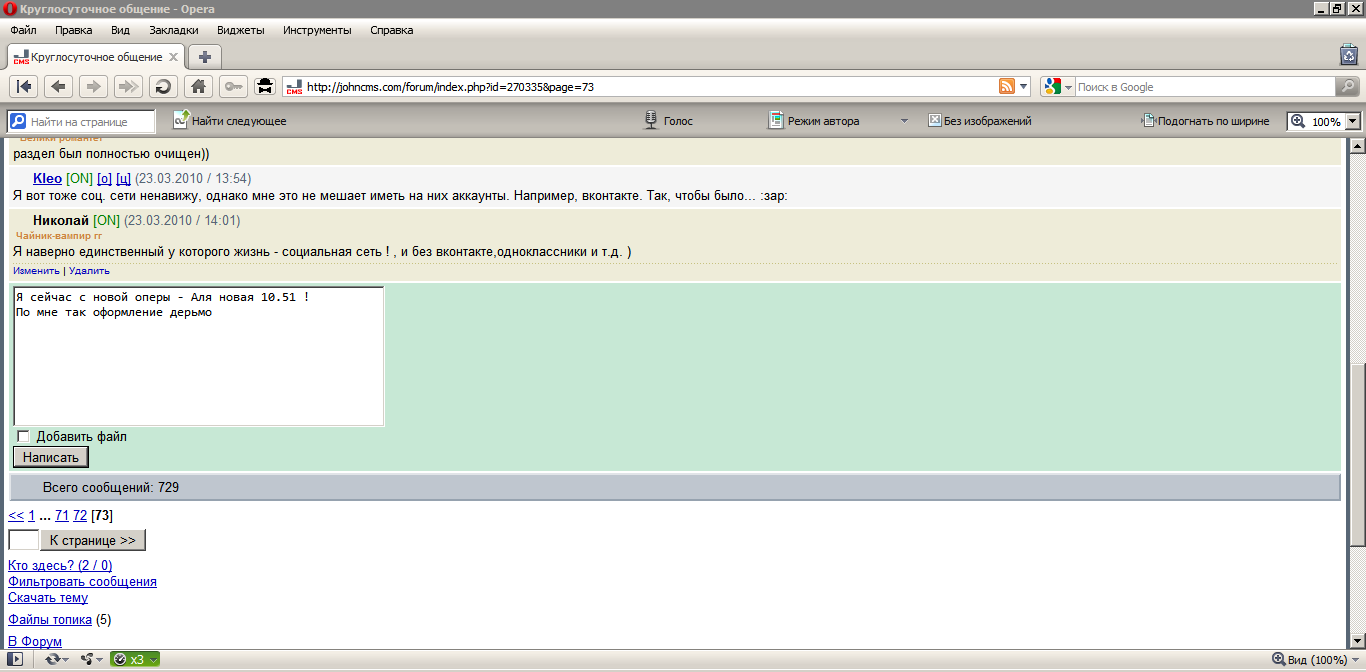This screenshot has height=672, width=1366.
Task: Select the Круглосуточное общение tab
Action: point(97,56)
